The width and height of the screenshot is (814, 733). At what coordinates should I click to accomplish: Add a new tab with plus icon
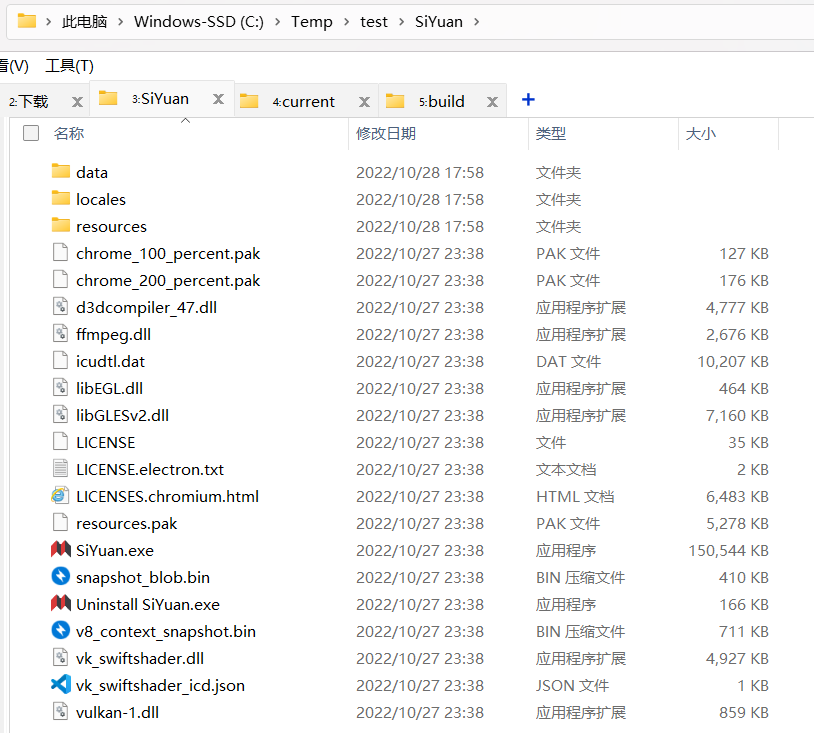pos(528,99)
